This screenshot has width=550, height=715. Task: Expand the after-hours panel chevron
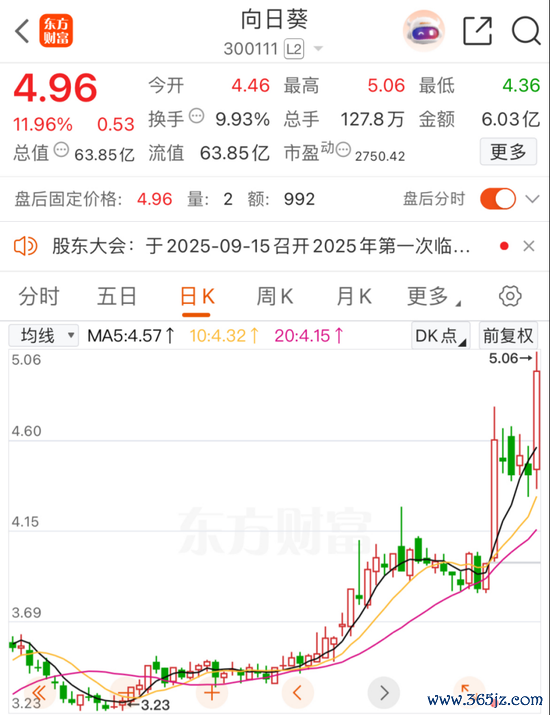(x=532, y=199)
